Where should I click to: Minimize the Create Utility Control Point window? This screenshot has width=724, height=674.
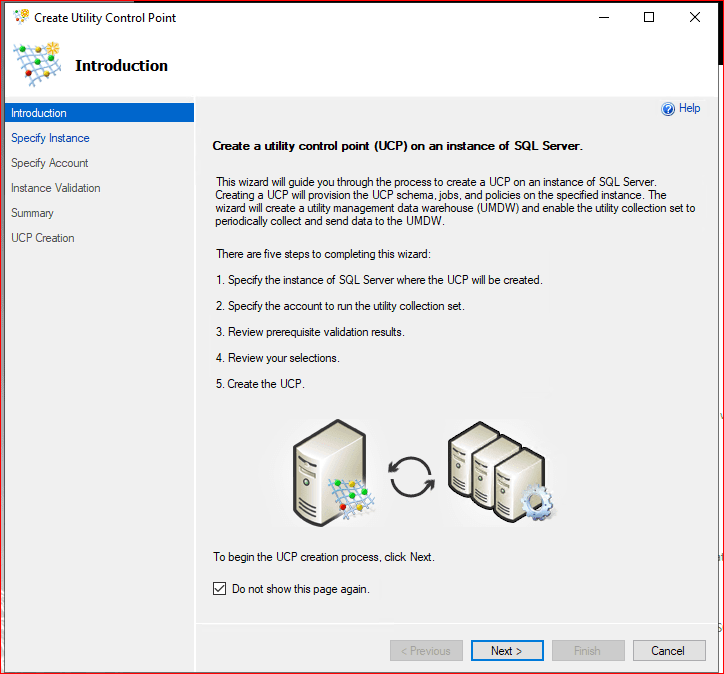tap(603, 17)
